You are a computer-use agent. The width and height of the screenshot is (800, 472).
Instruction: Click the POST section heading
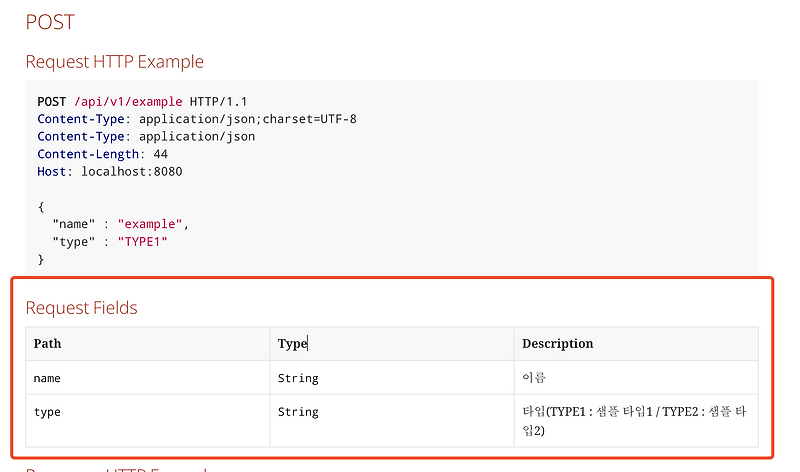coord(50,22)
